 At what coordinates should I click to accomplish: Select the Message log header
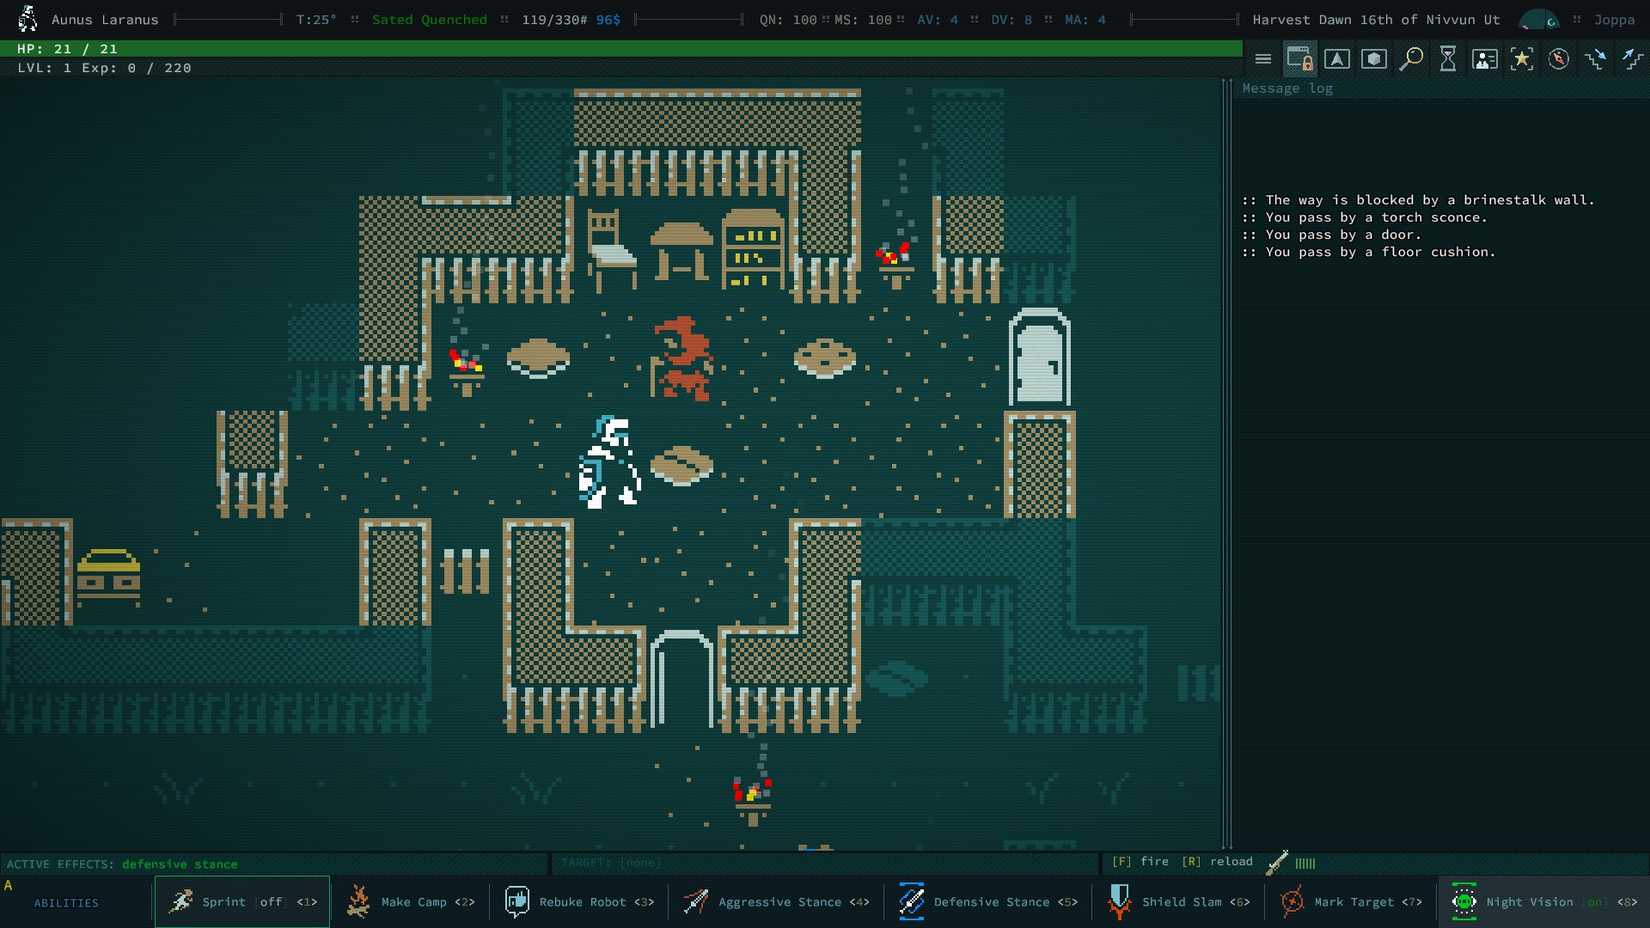click(x=1287, y=88)
